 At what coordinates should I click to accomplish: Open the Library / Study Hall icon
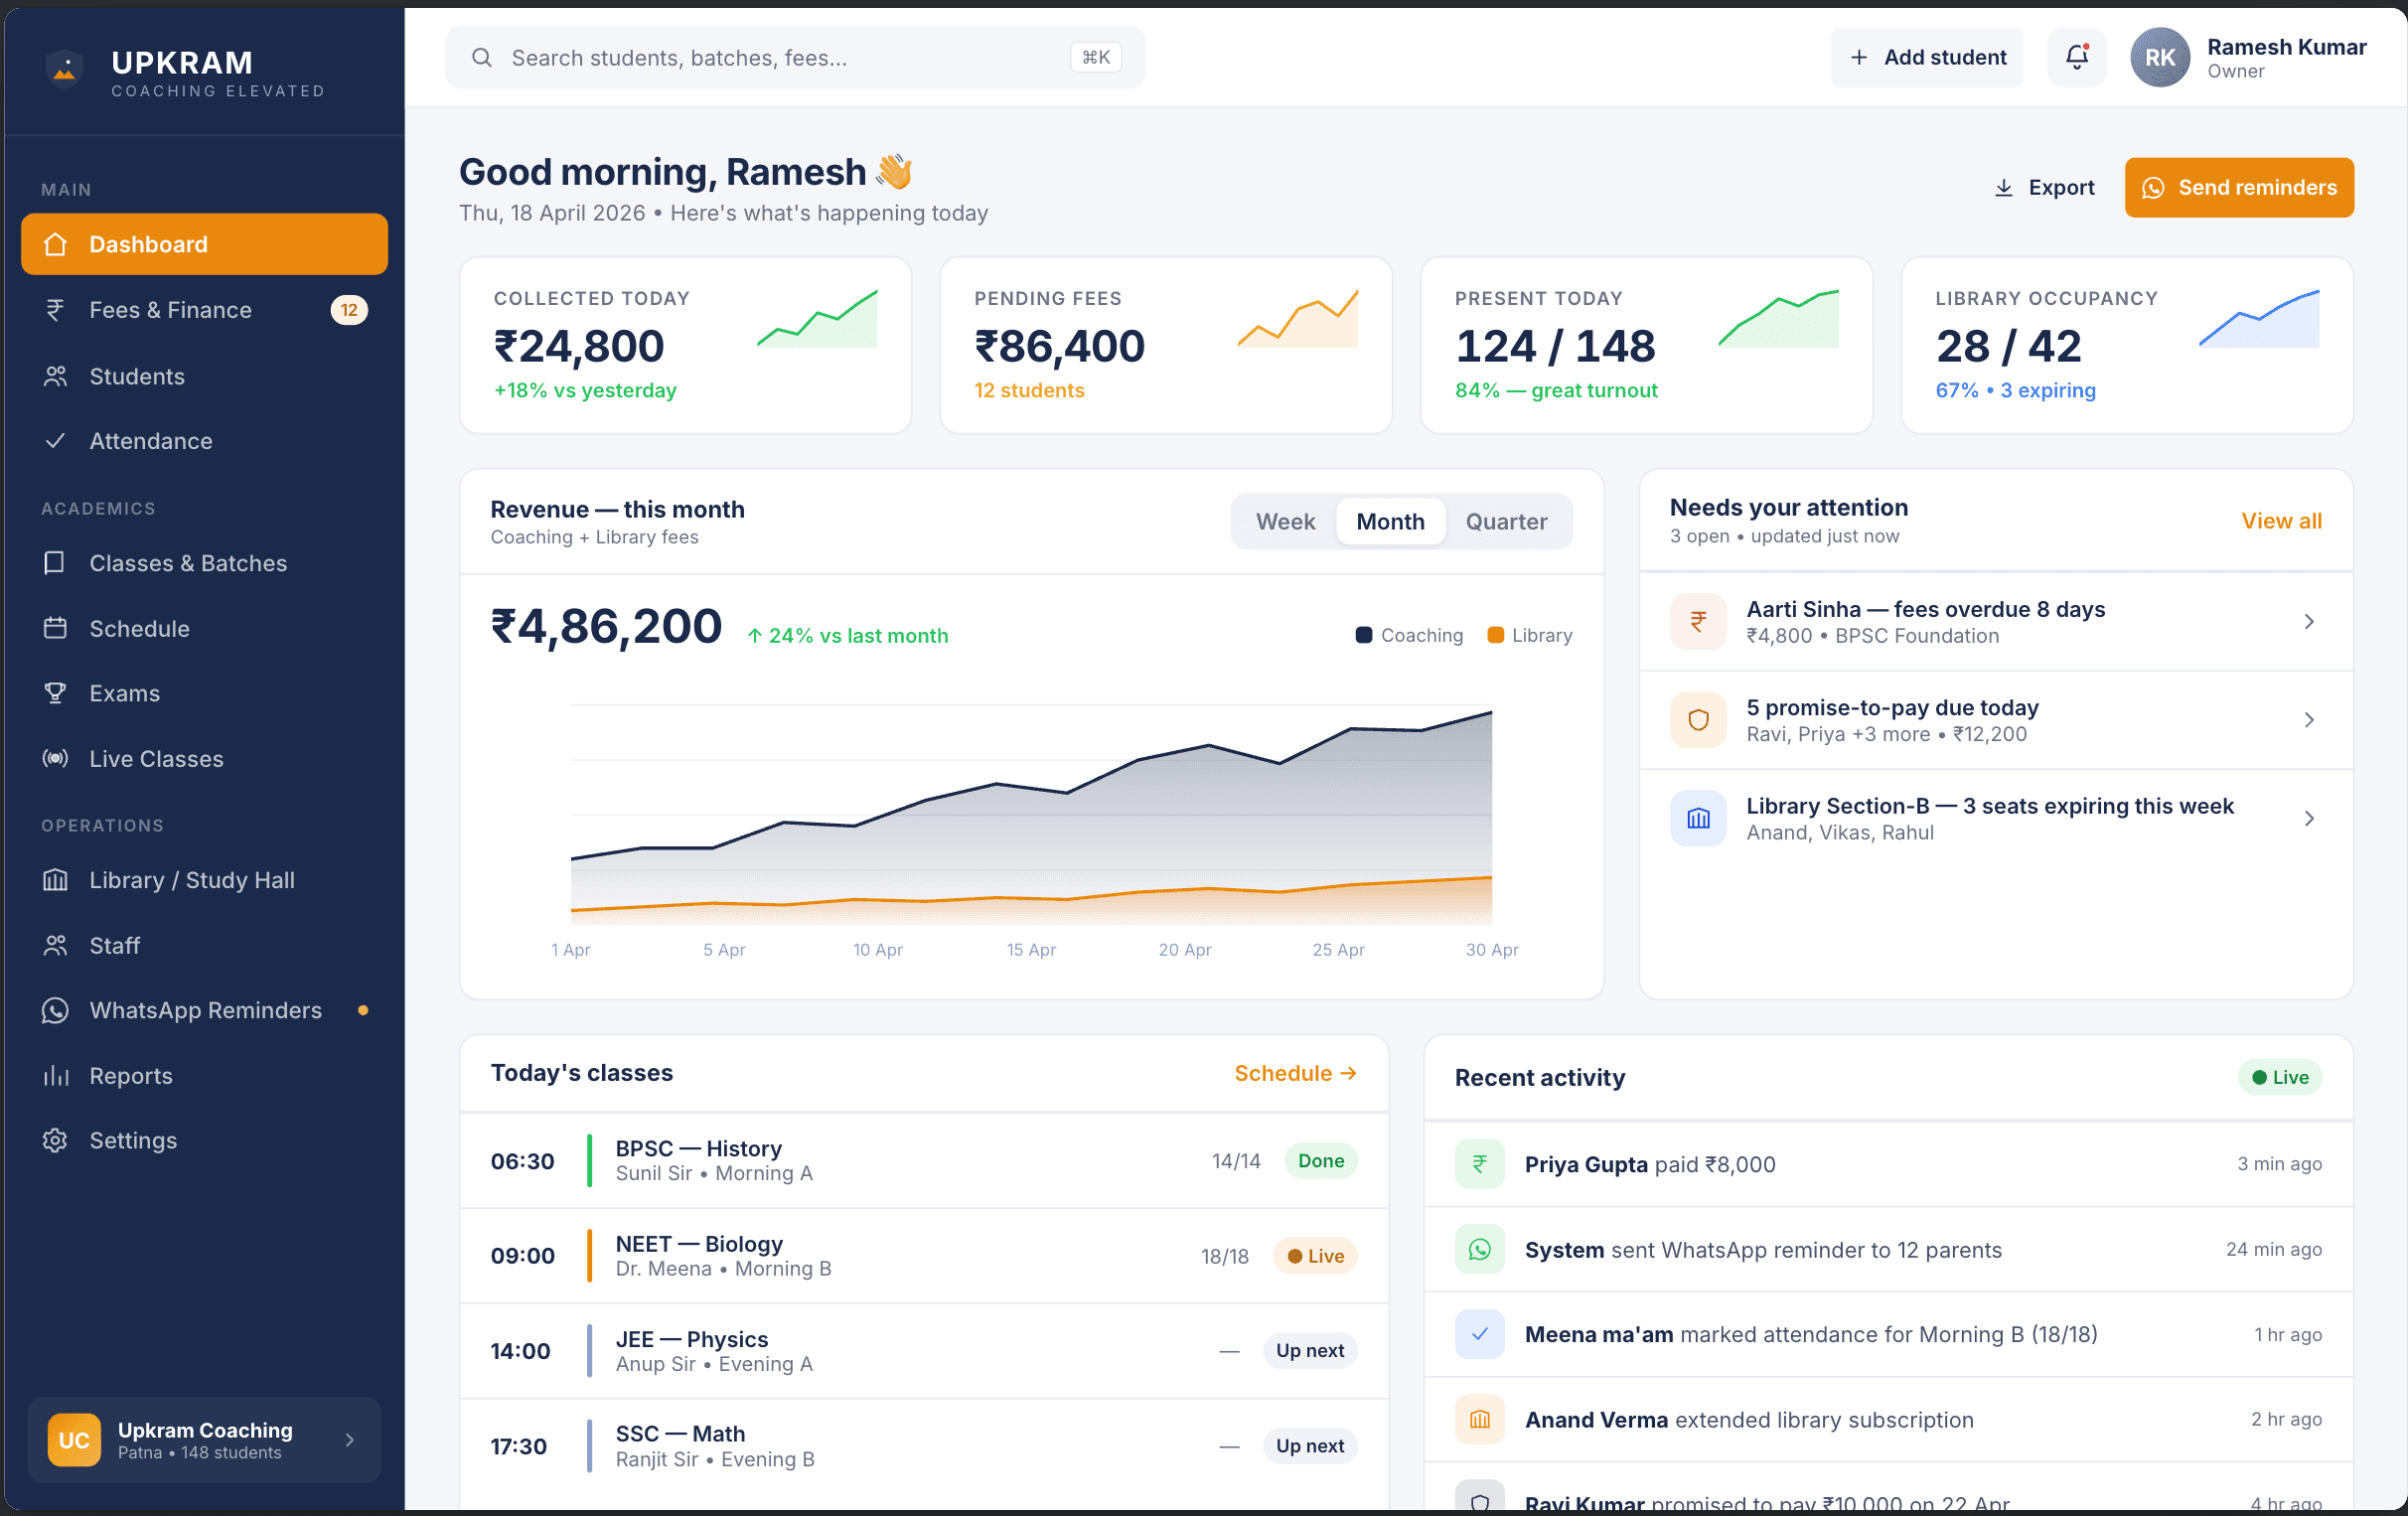point(56,880)
